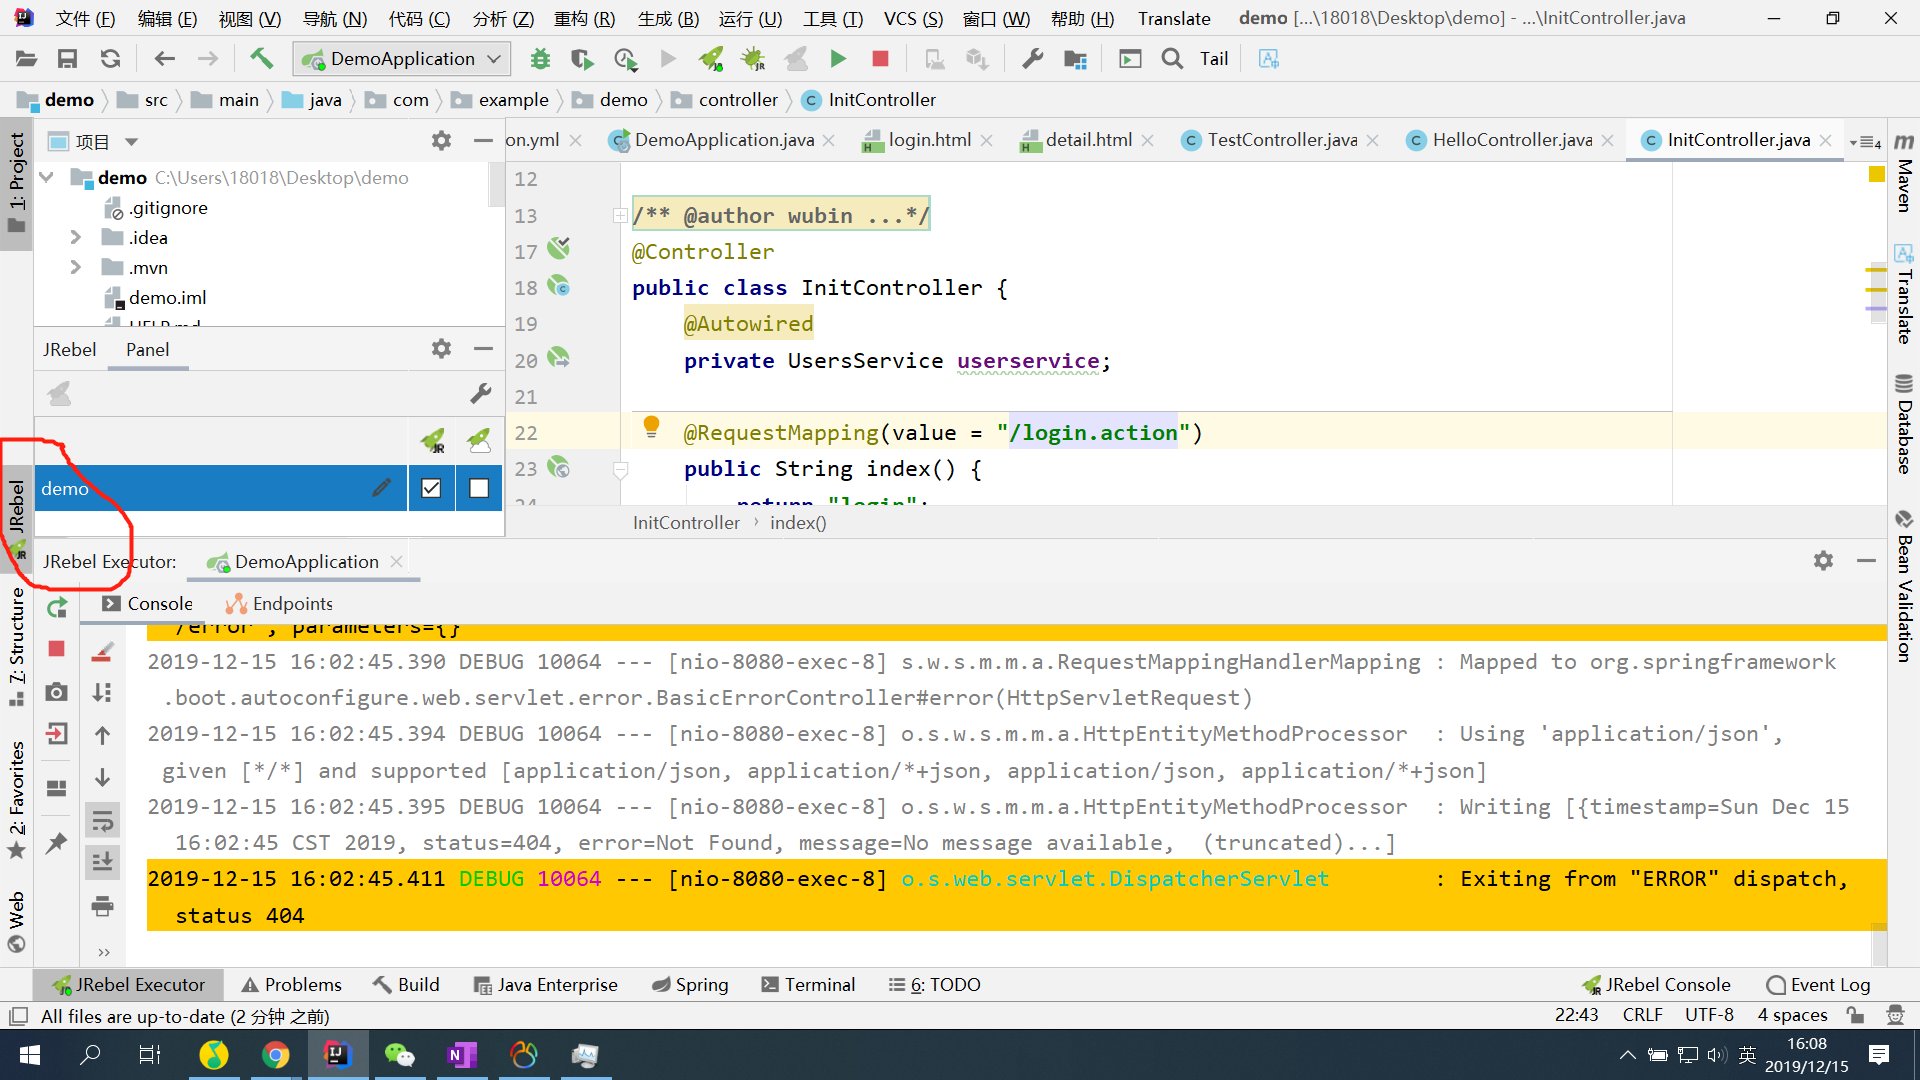Click the print icon in console sidebar
Image resolution: width=1920 pixels, height=1080 pixels.
pos(102,906)
